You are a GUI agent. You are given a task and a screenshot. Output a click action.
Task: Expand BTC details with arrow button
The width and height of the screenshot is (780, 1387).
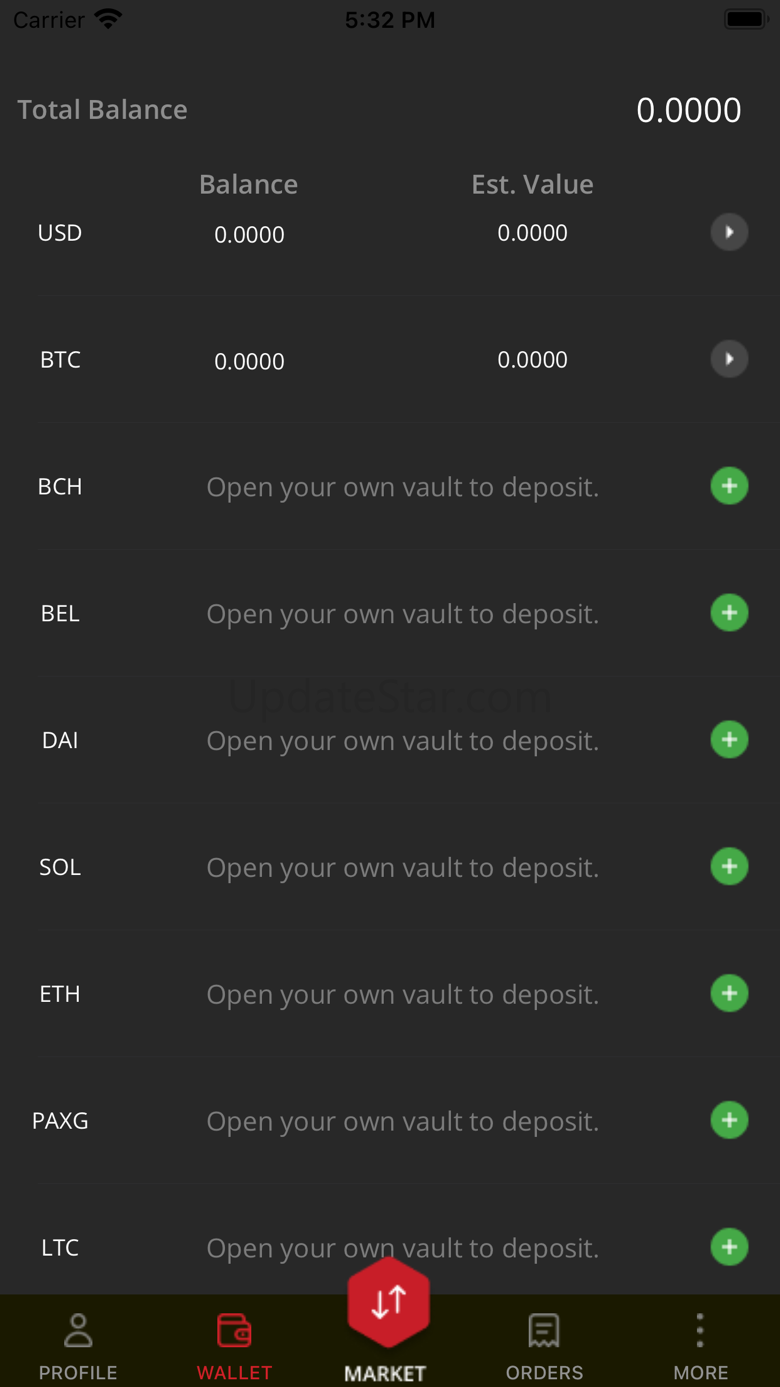(x=729, y=359)
